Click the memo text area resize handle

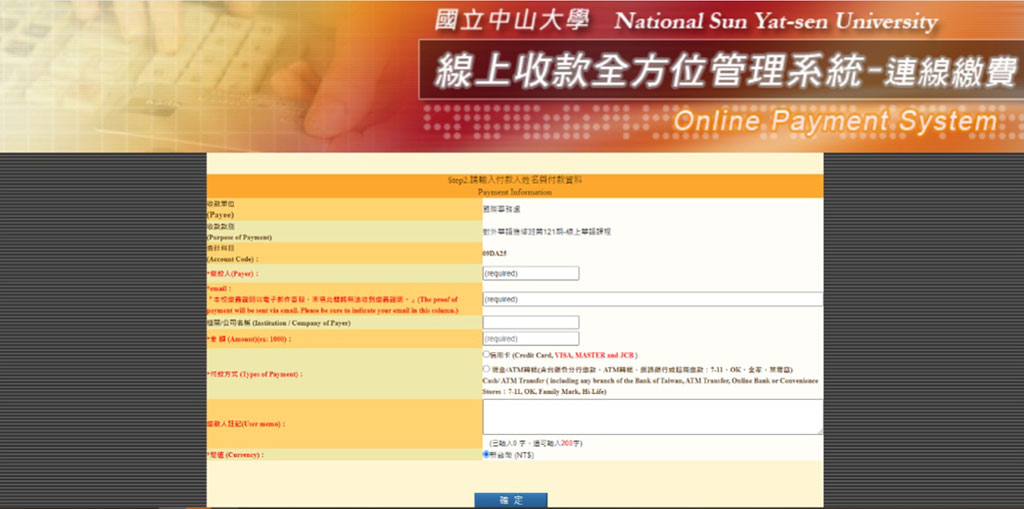click(819, 430)
